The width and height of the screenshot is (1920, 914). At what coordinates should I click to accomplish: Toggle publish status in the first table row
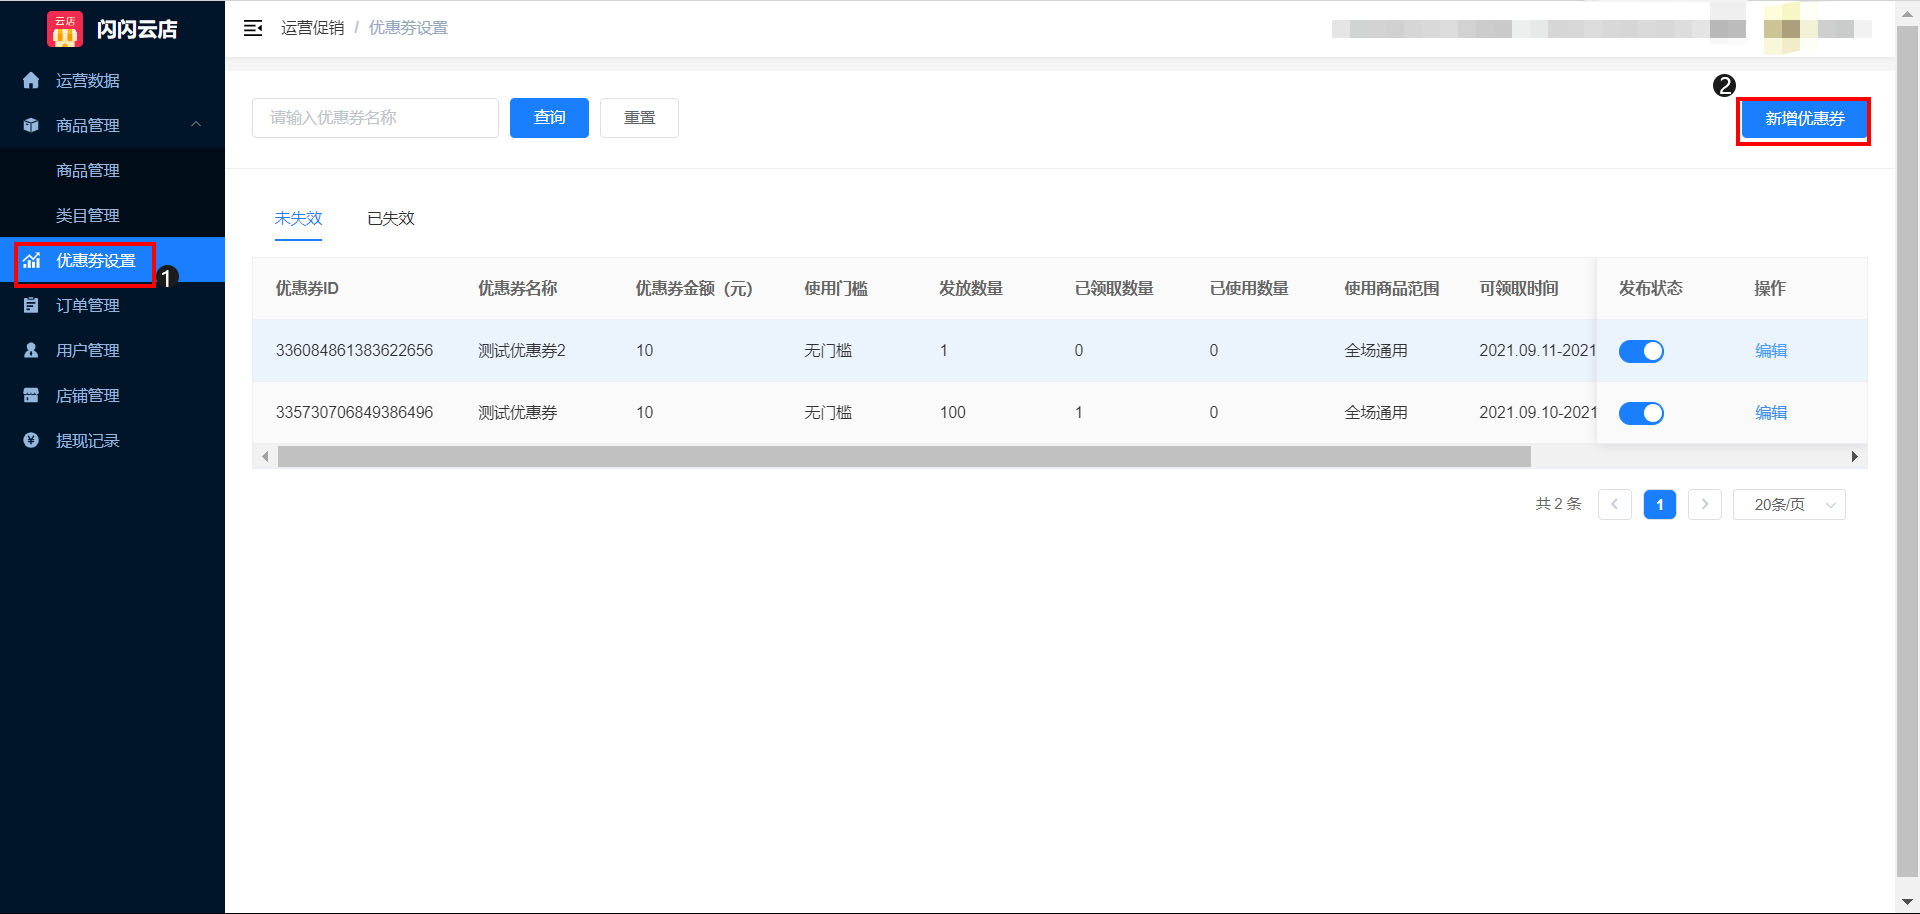(1641, 351)
